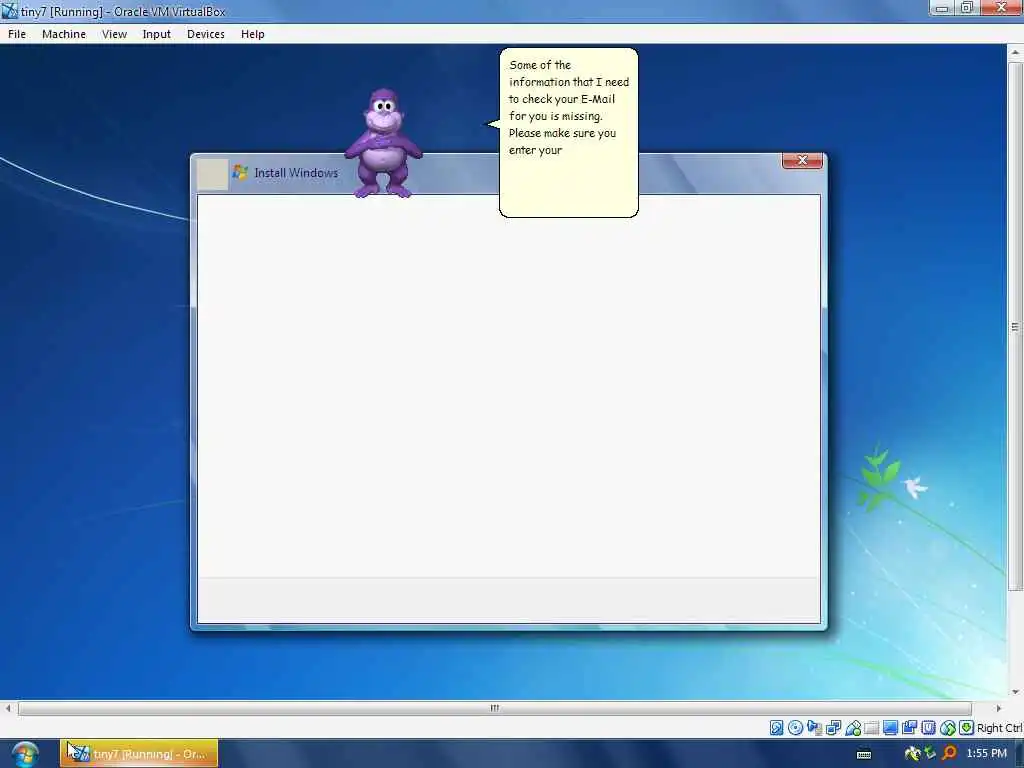Viewport: 1024px width, 768px height.
Task: Click the horizontal scrollbar right arrow
Action: 998,708
